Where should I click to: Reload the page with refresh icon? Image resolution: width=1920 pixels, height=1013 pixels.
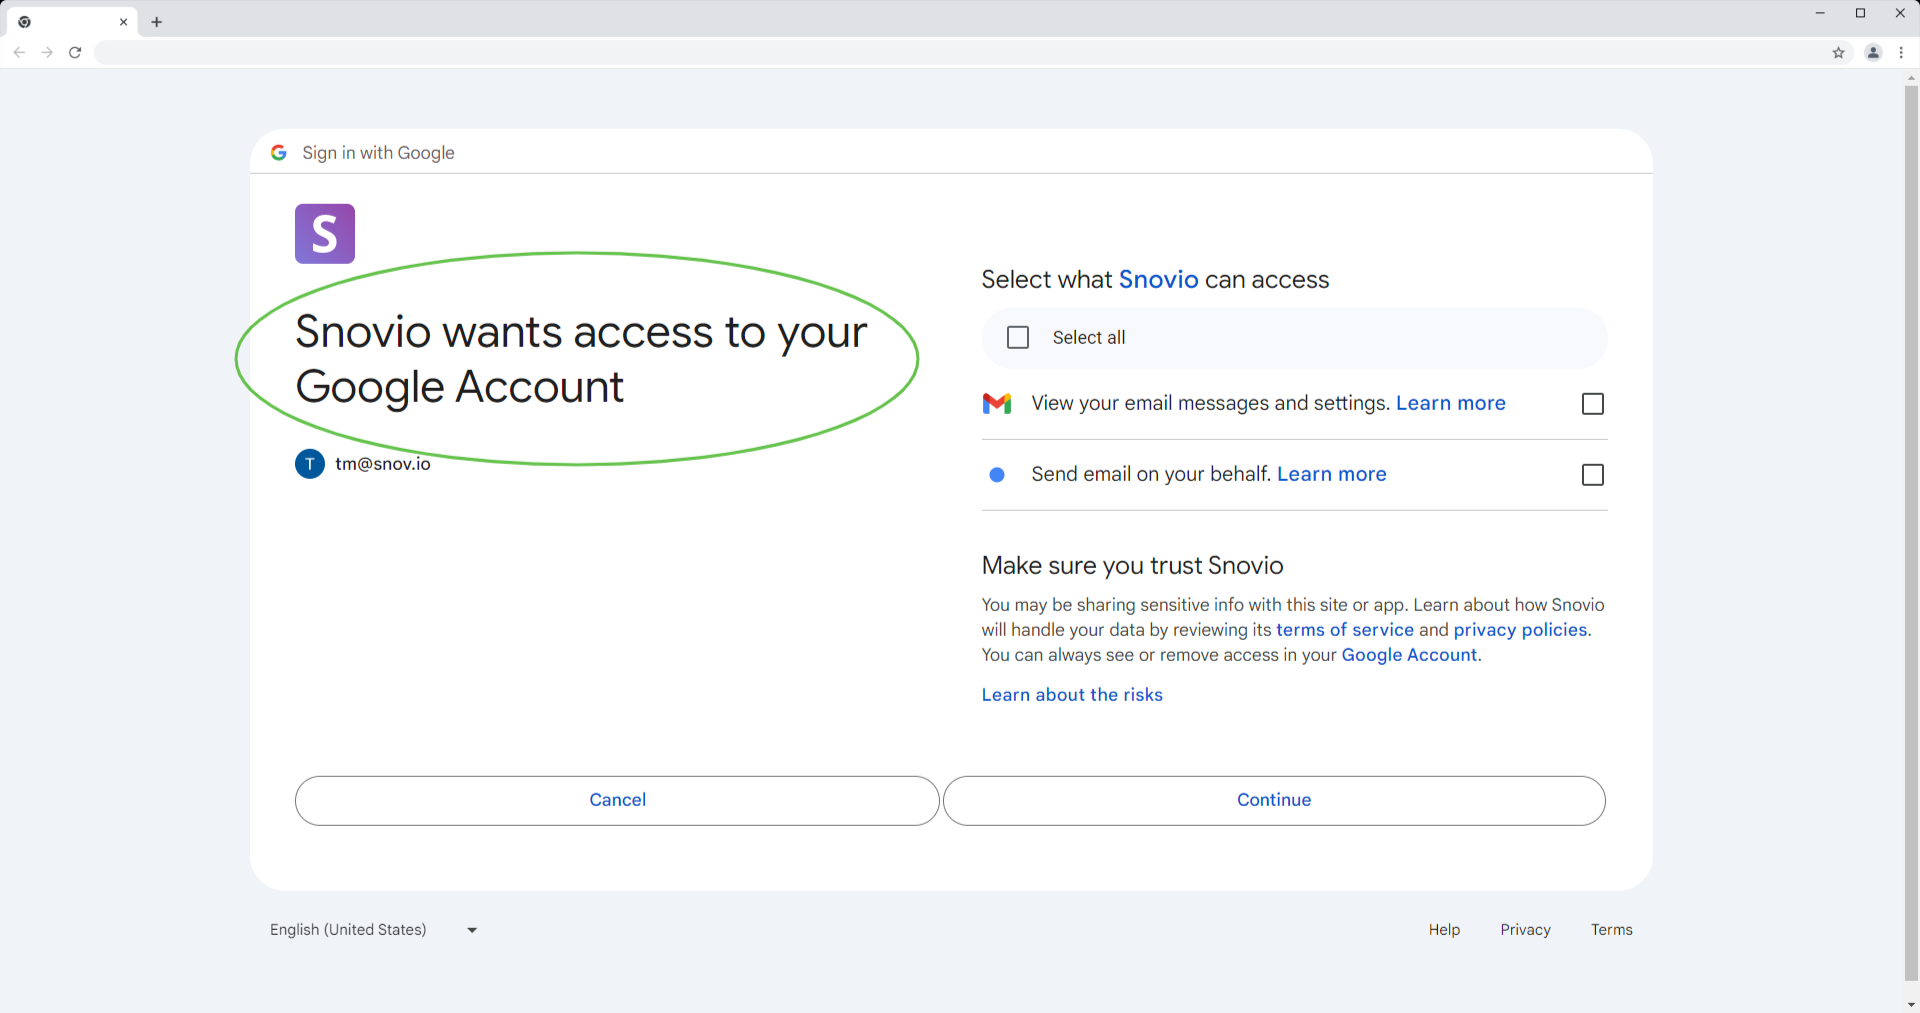click(75, 52)
